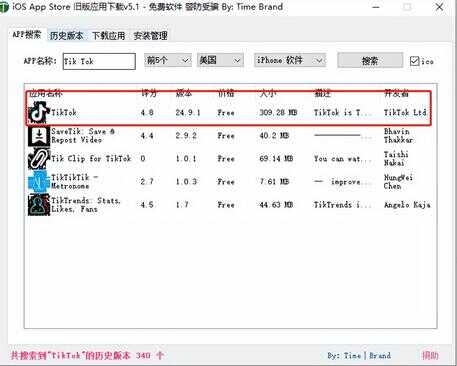457x366 pixels.
Task: Switch to the APP搜索 tab
Action: pyautogui.click(x=27, y=34)
